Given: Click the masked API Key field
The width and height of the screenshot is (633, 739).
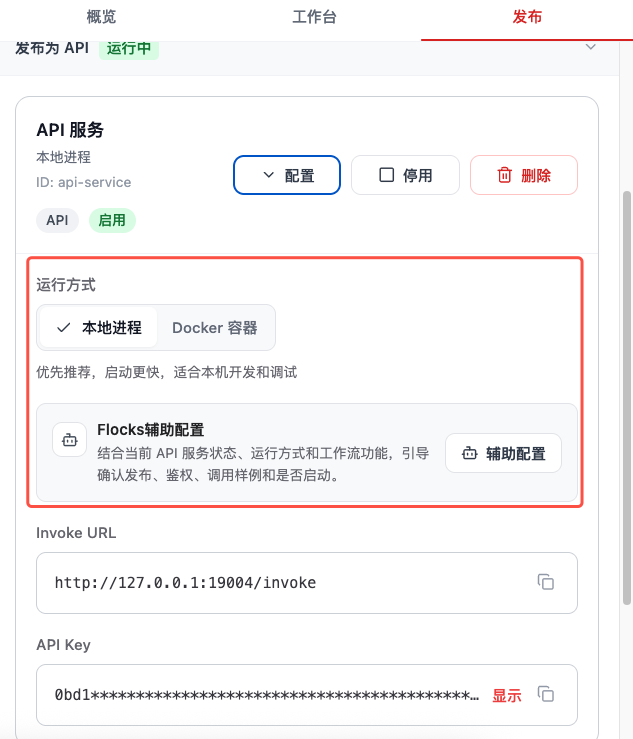Looking at the screenshot, I should 307,695.
